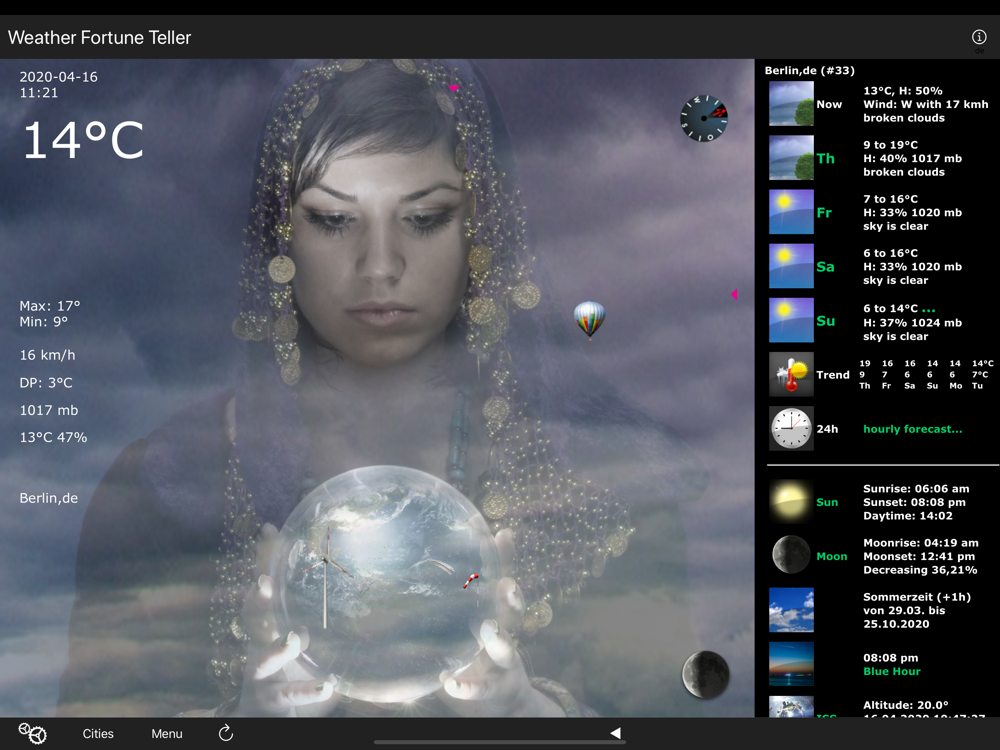Image resolution: width=1000 pixels, height=750 pixels.
Task: Tap the Sunset: 08:08 pm line
Action: point(915,503)
